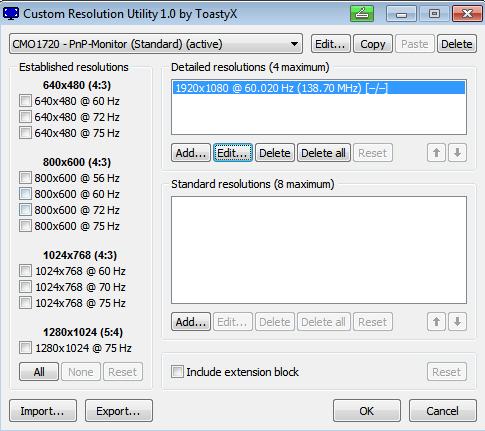This screenshot has height=431, width=485.
Task: Move detailed resolution up with the arrow button
Action: [436, 153]
